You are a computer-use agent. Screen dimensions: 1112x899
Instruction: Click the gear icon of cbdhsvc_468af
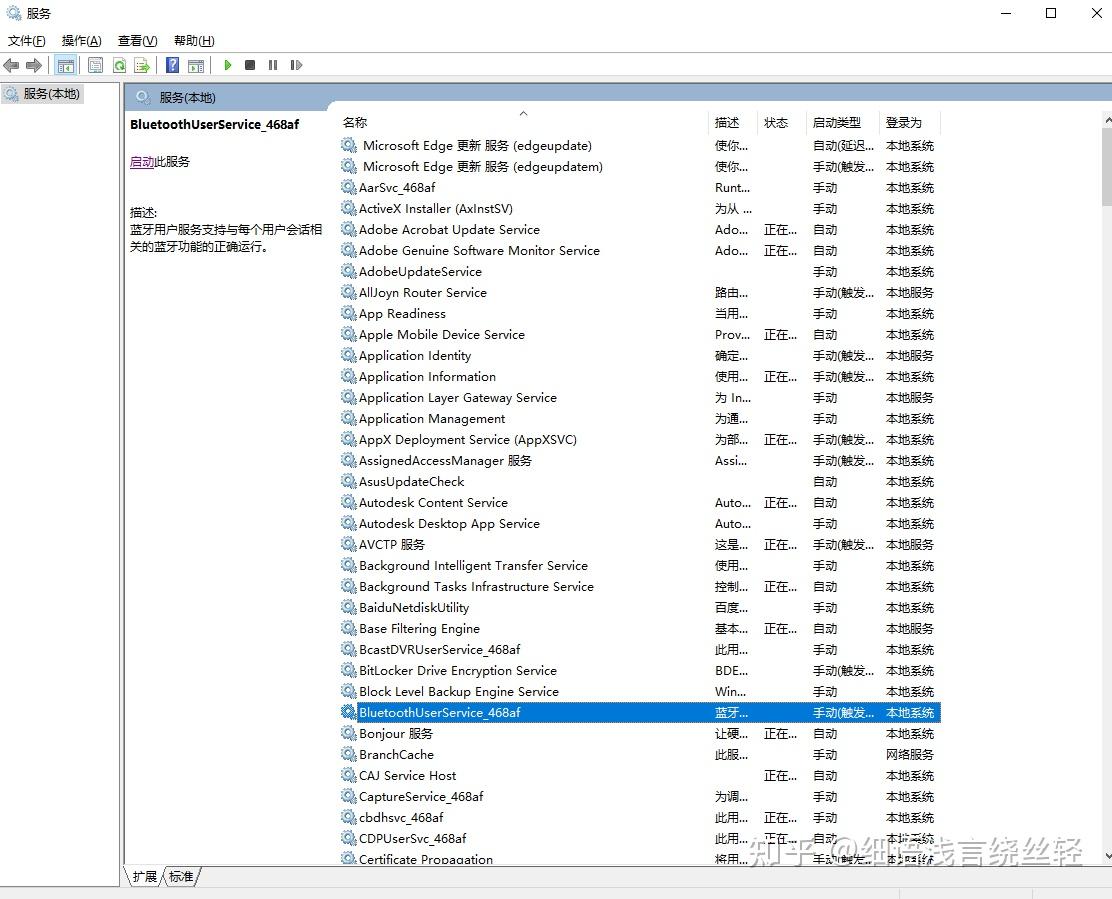348,817
